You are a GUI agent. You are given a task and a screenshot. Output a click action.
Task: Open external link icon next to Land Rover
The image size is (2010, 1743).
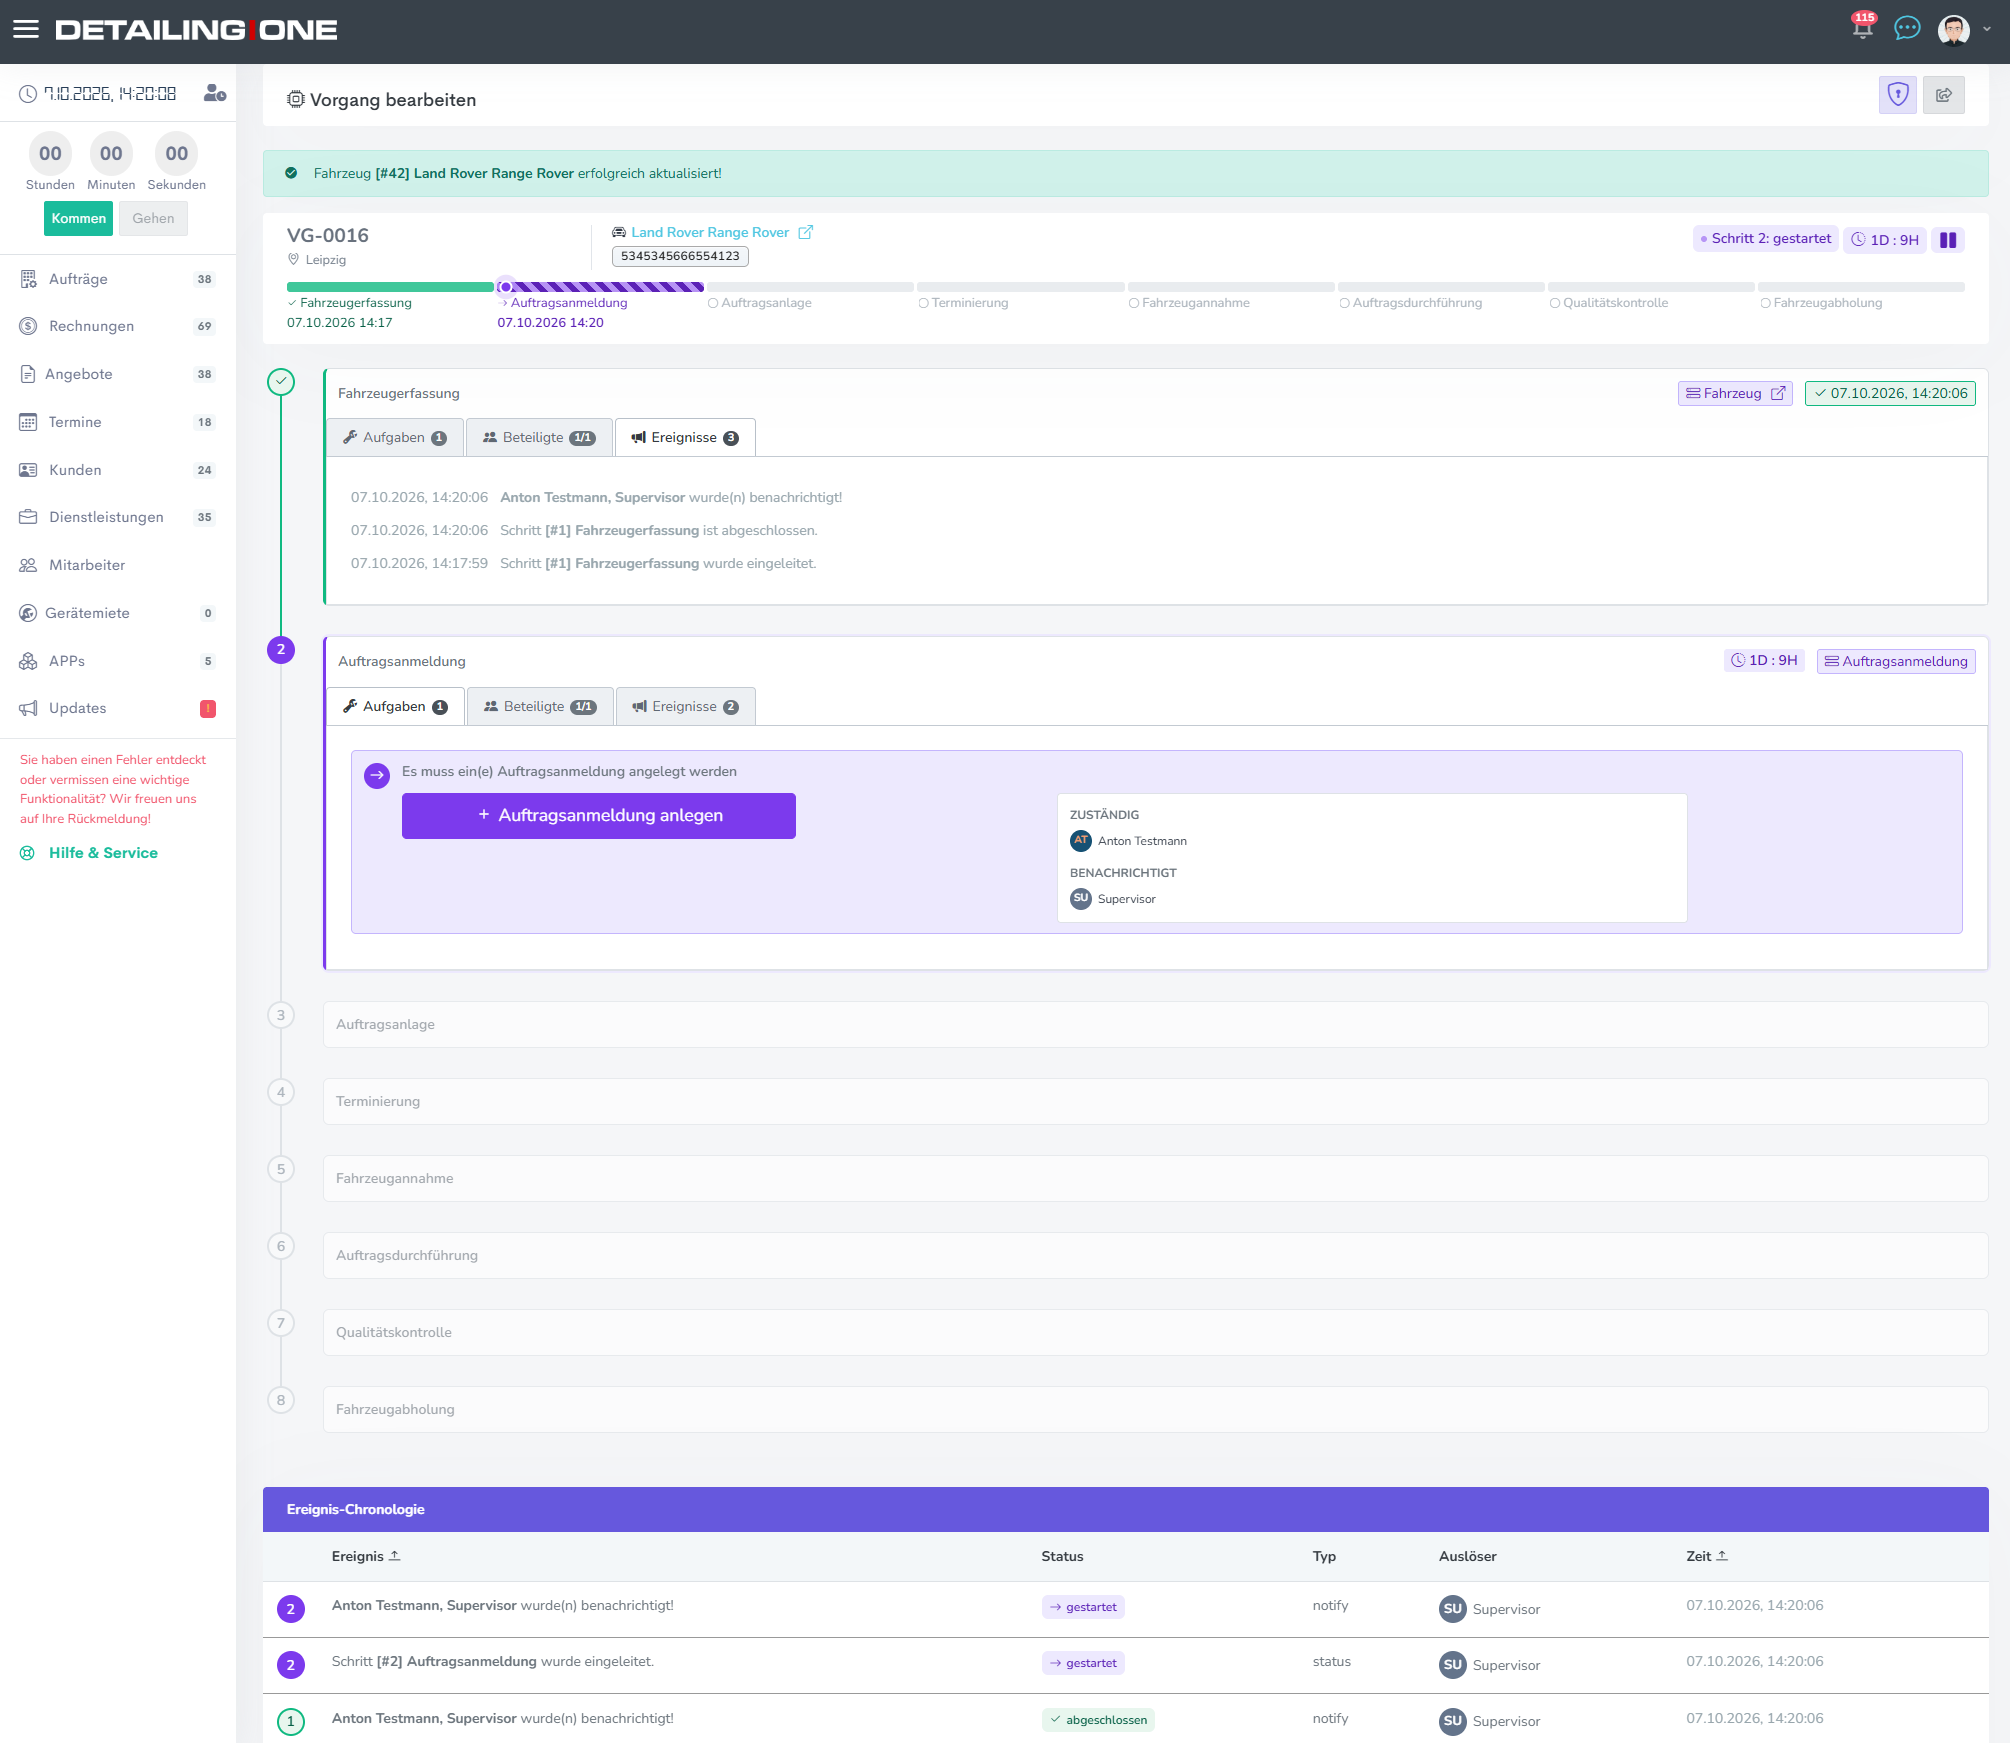(x=806, y=232)
